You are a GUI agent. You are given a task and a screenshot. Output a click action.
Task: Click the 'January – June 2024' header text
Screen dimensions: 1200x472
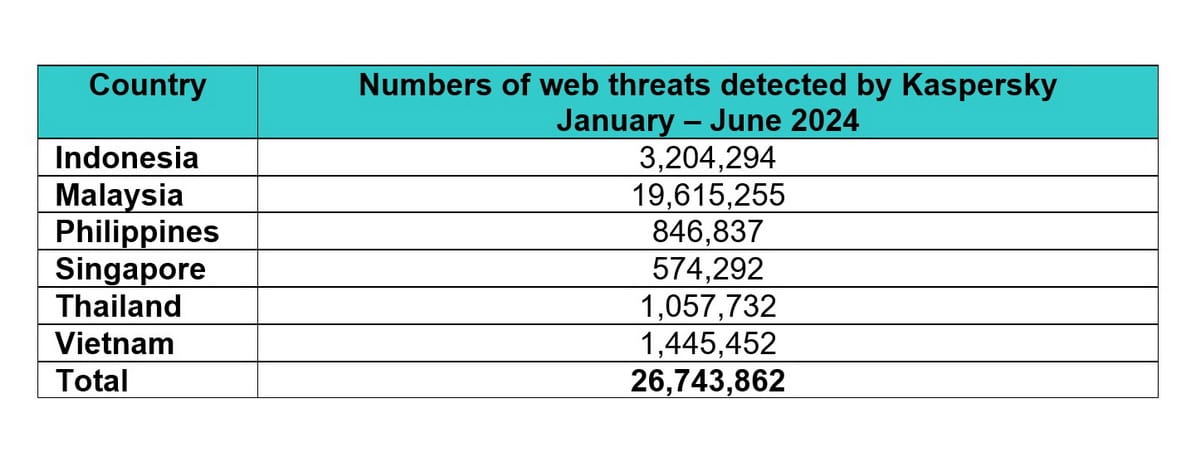tap(707, 122)
